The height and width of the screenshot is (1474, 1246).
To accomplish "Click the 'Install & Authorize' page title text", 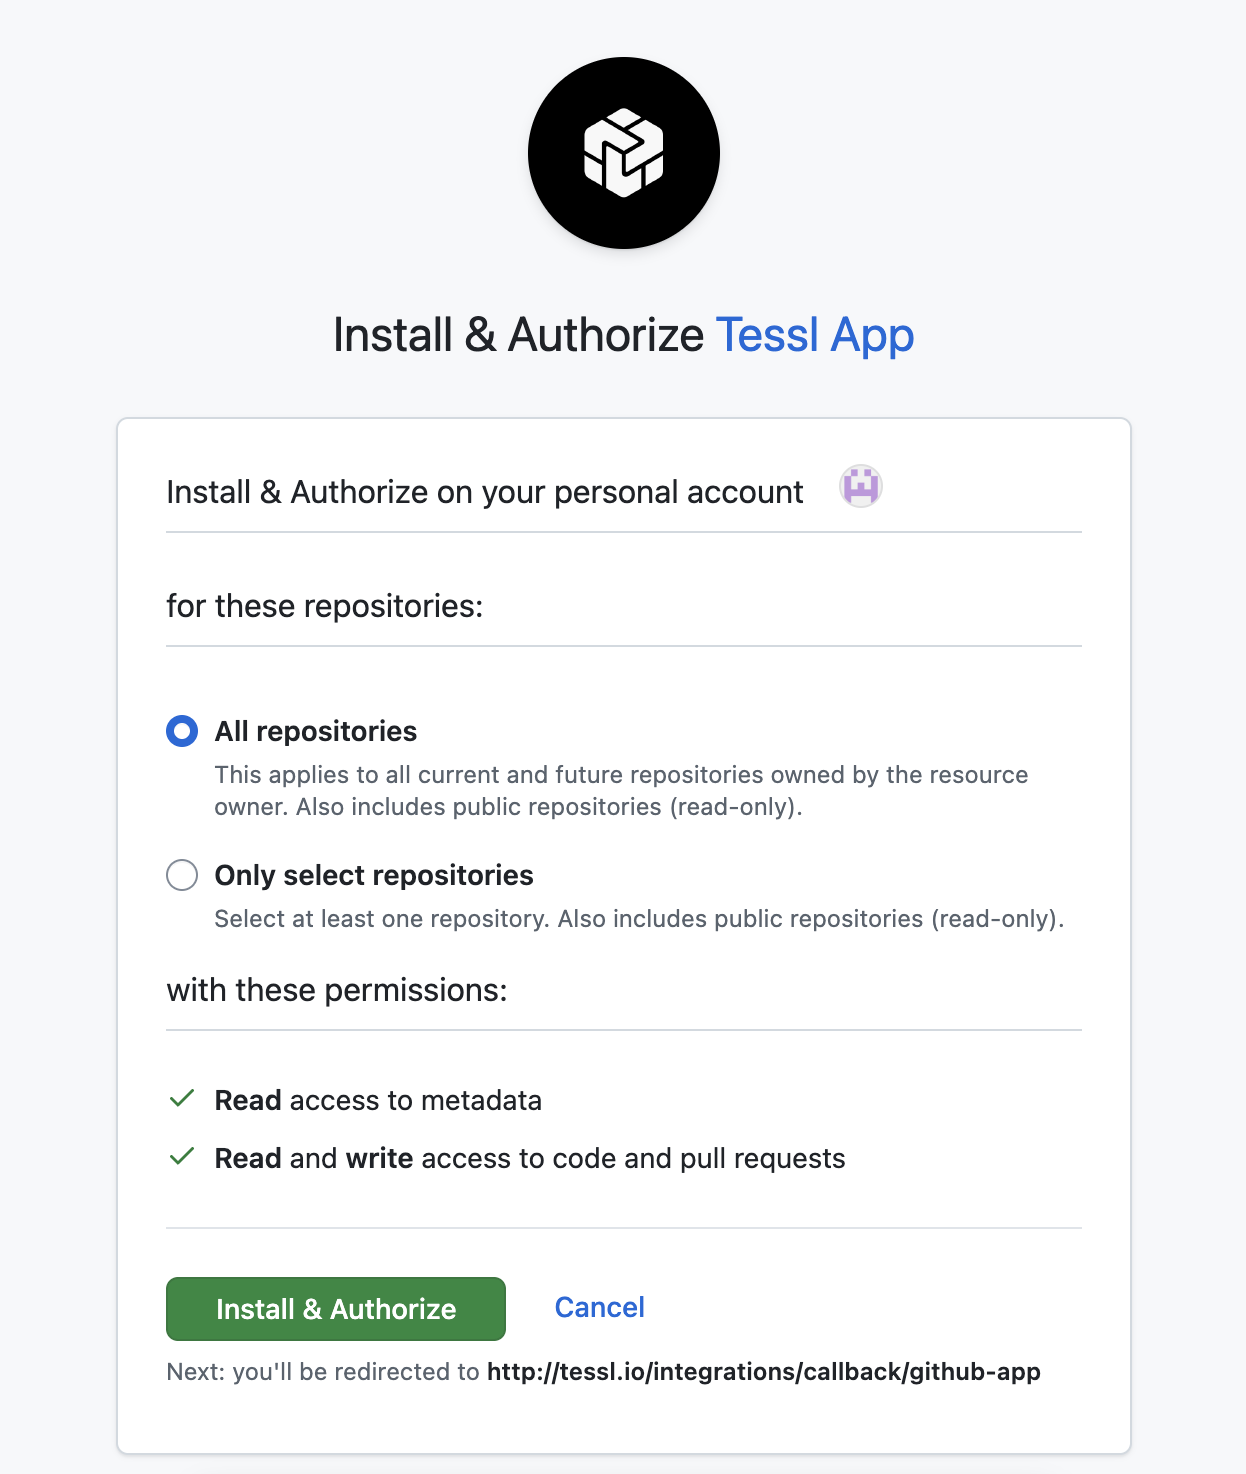I will point(518,335).
